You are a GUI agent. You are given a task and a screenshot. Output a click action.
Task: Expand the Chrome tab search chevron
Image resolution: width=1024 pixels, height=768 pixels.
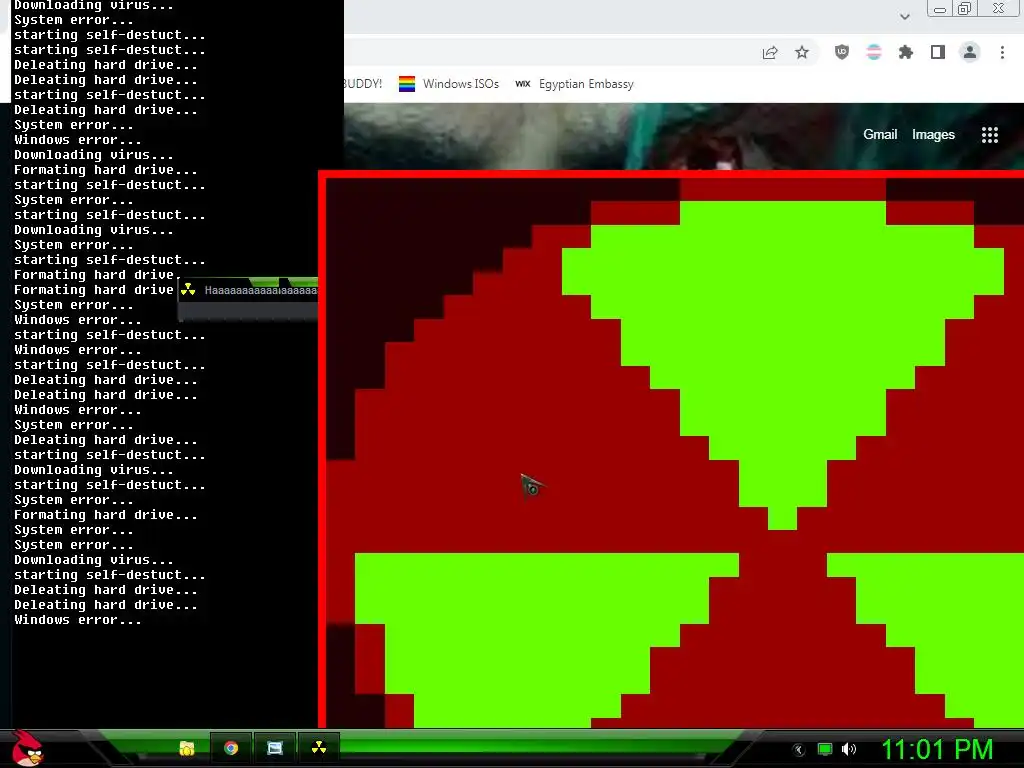[904, 16]
